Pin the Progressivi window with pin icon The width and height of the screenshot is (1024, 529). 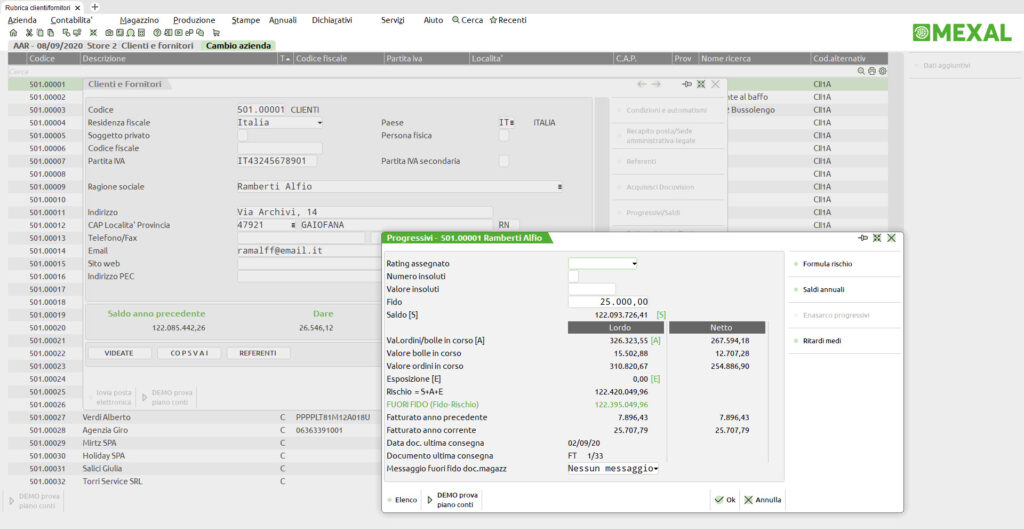(x=863, y=238)
